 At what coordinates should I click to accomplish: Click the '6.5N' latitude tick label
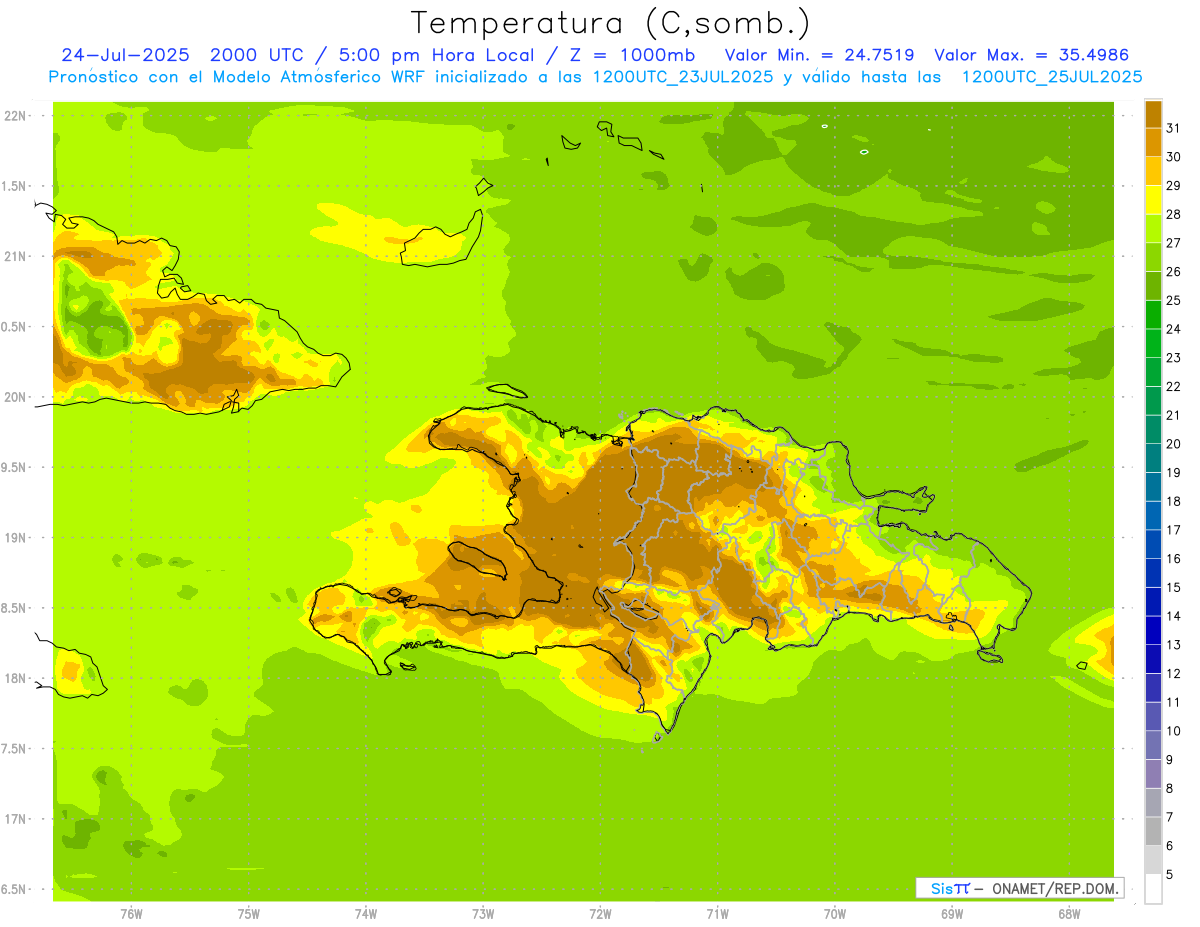click(15, 889)
